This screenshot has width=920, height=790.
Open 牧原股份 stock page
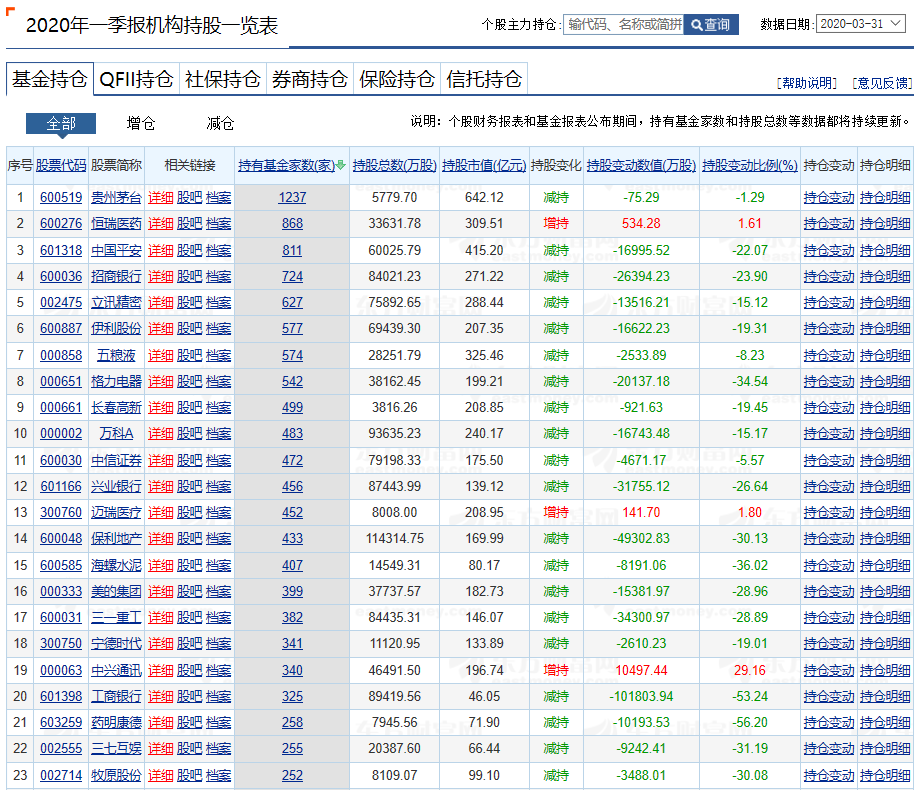pyautogui.click(x=116, y=775)
